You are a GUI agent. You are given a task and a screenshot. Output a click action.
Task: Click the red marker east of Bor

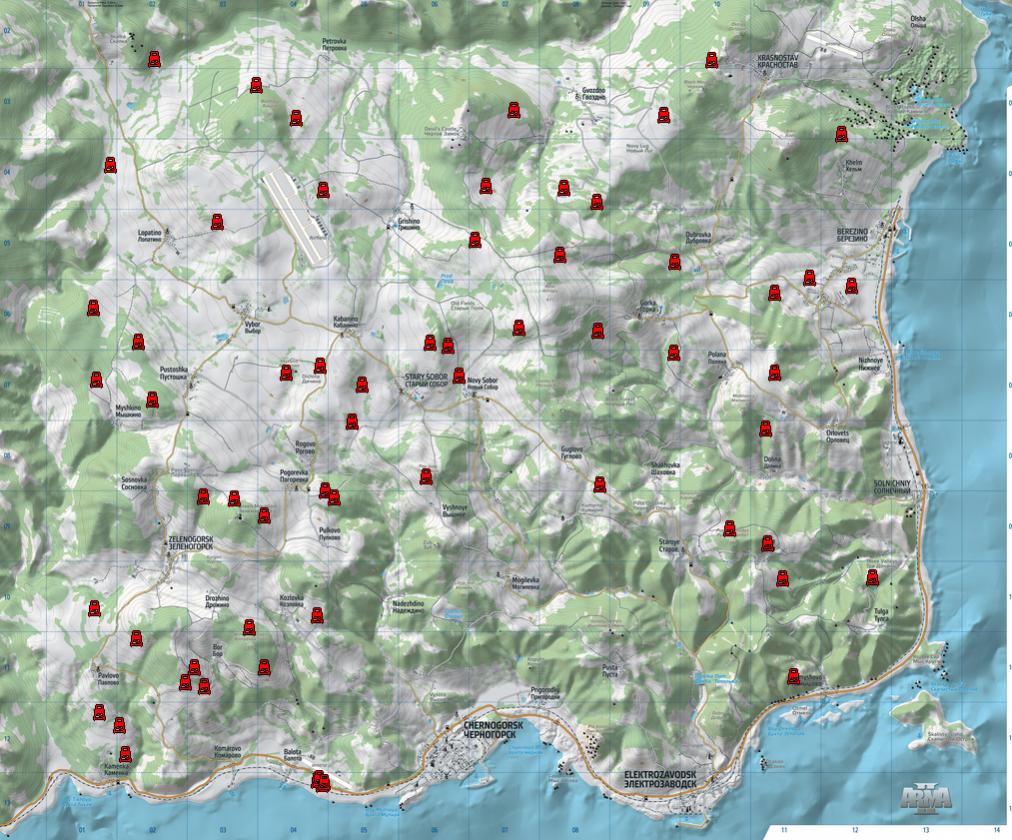click(264, 667)
